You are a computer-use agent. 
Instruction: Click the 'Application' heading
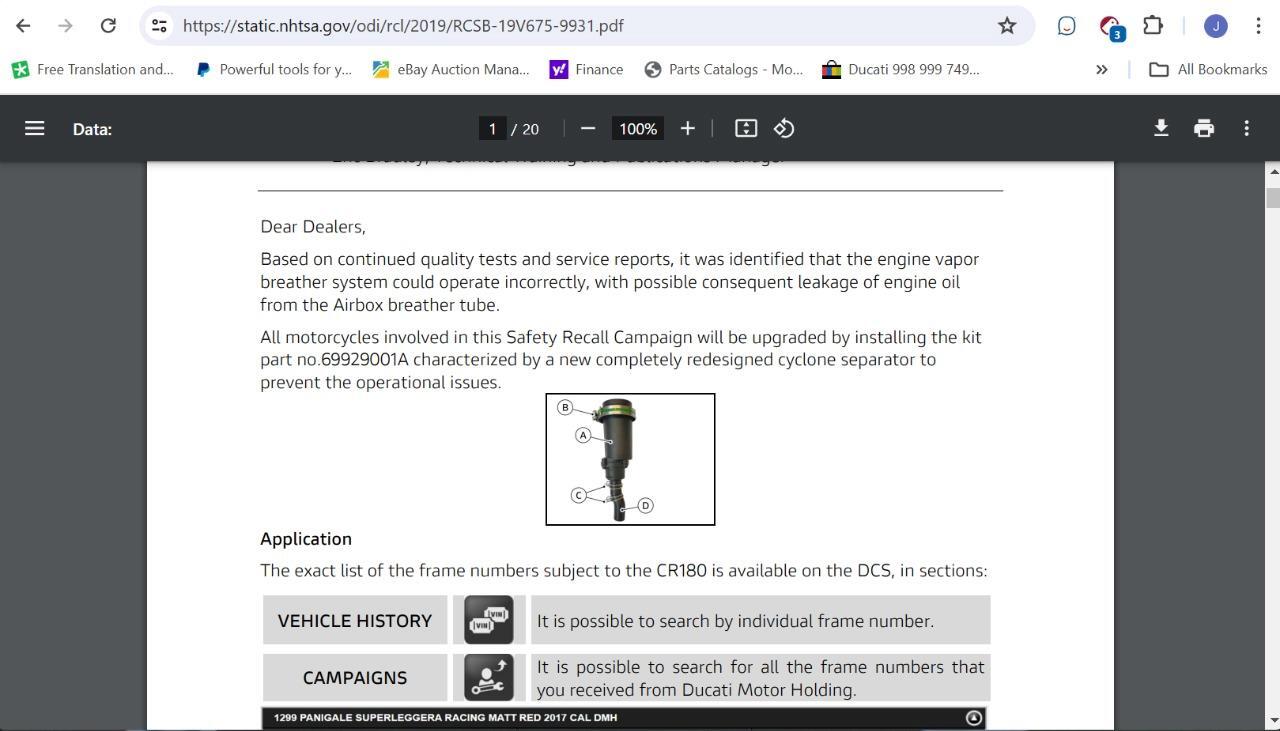click(306, 539)
